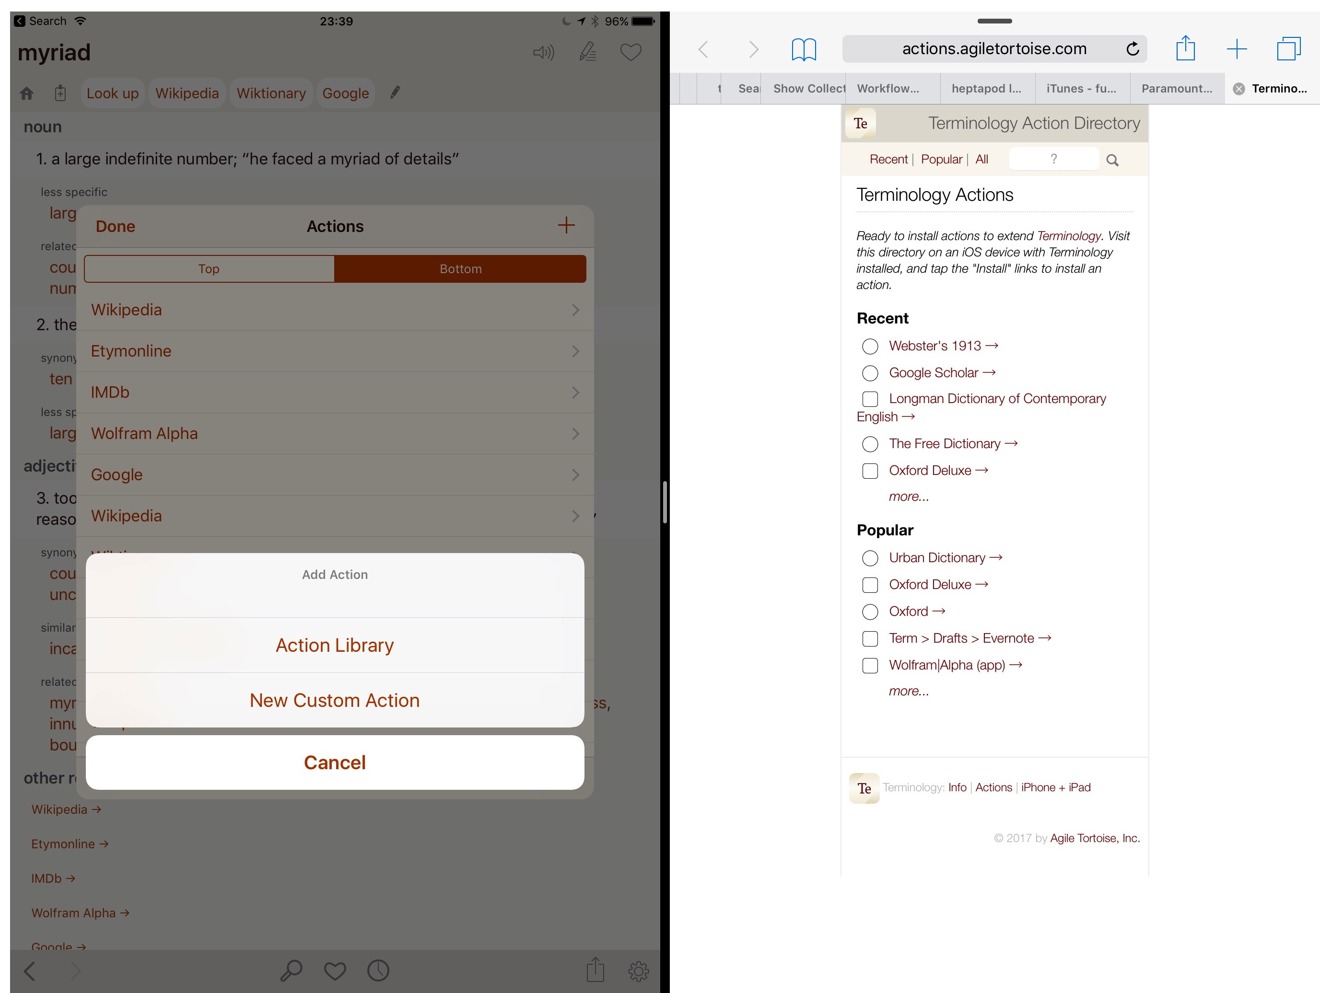Show more Popular actions
This screenshot has width=1320, height=993.
coord(908,691)
